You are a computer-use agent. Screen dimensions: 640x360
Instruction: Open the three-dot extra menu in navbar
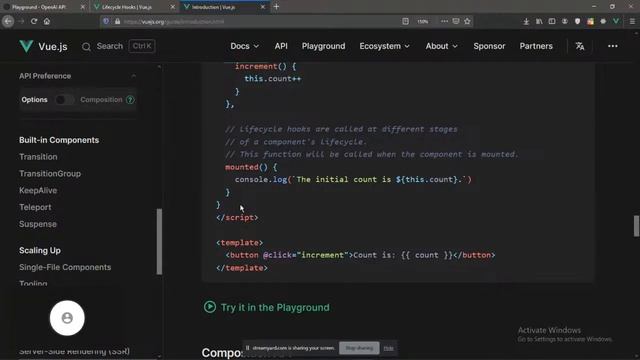tap(613, 46)
